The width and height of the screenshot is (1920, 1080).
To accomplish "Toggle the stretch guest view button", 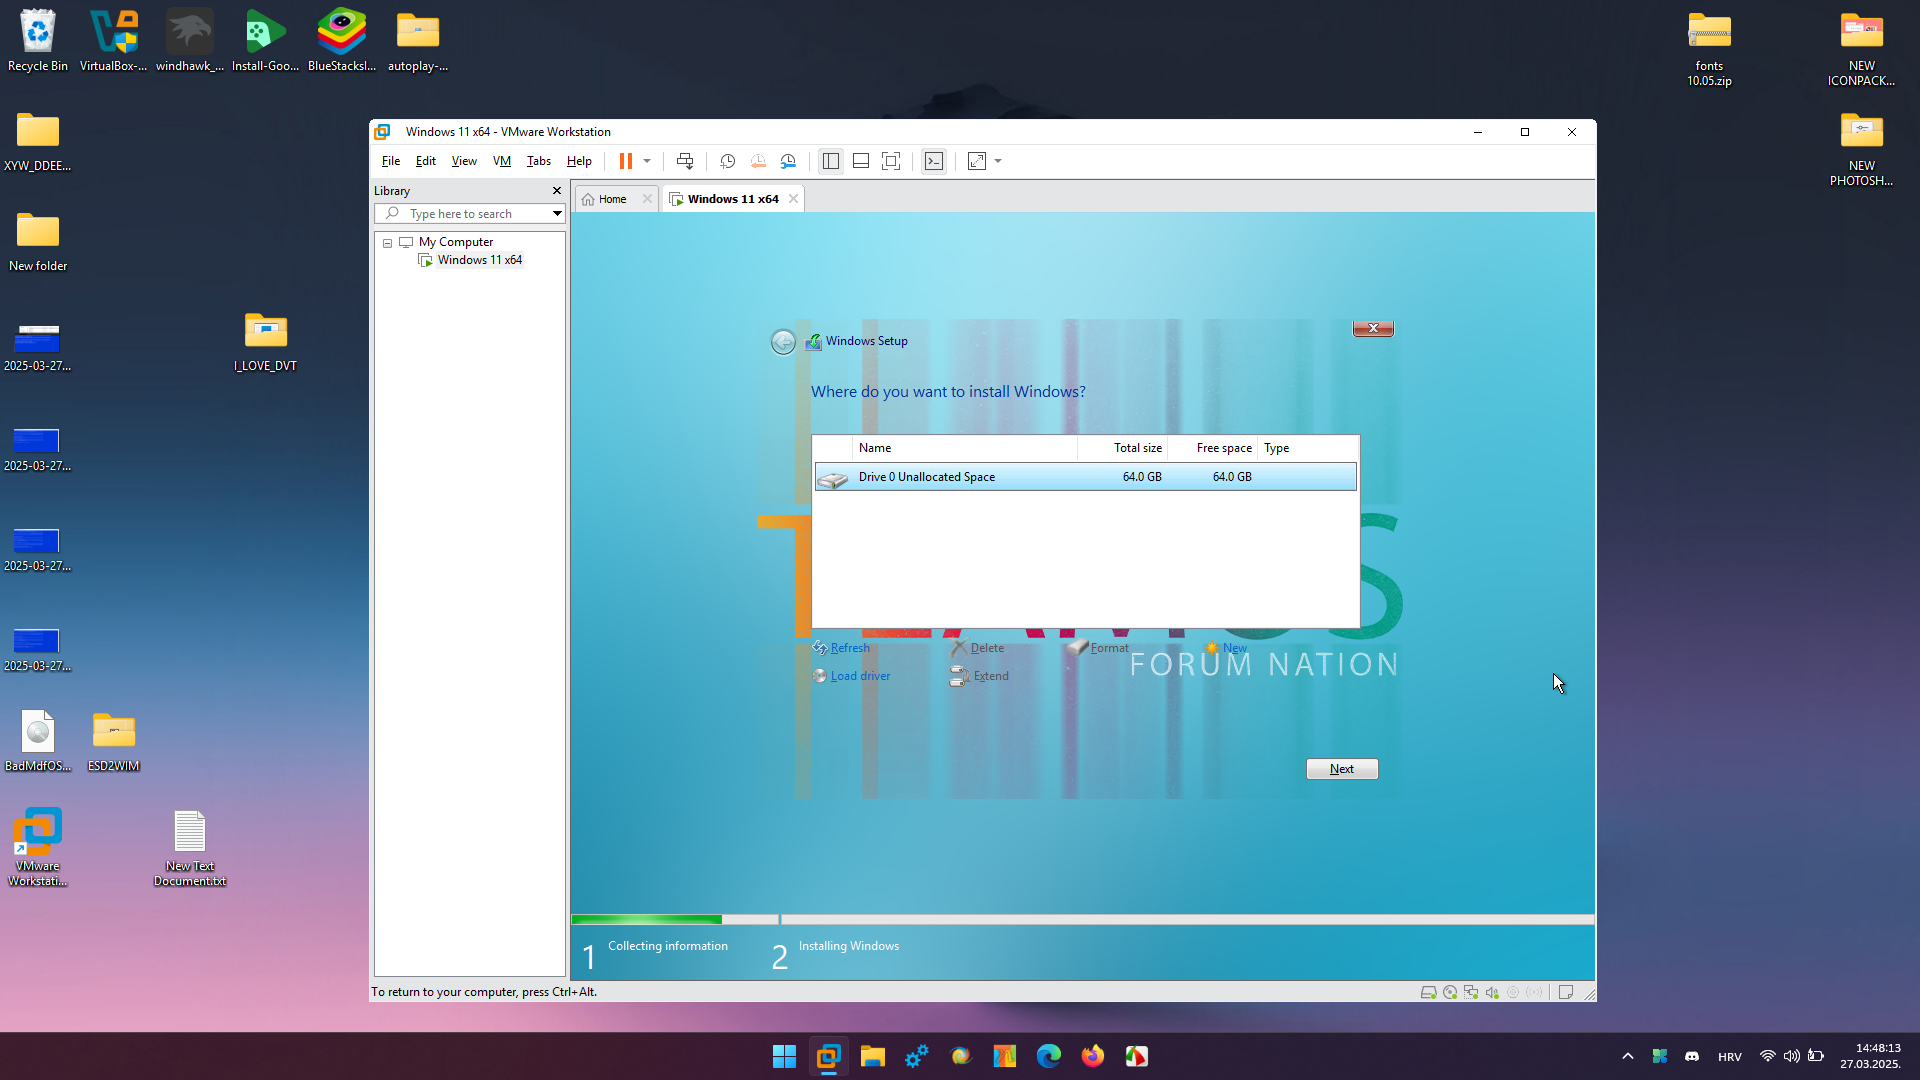I will coord(977,161).
